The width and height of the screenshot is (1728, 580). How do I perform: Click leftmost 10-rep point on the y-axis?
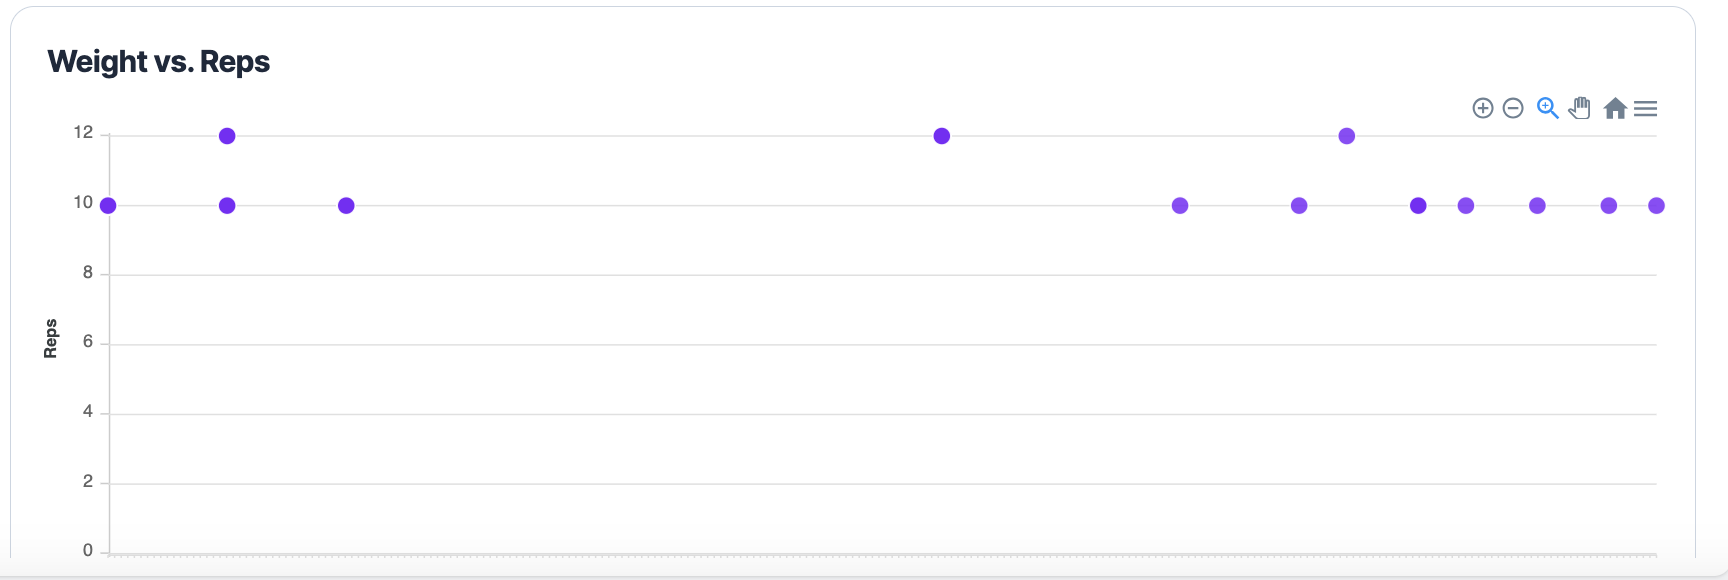click(108, 206)
